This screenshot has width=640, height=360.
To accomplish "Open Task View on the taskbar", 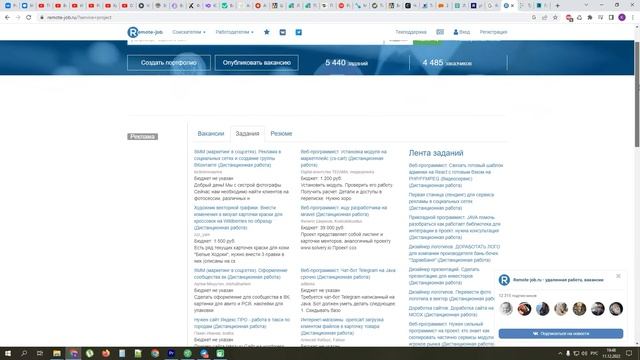I will click(x=40, y=353).
